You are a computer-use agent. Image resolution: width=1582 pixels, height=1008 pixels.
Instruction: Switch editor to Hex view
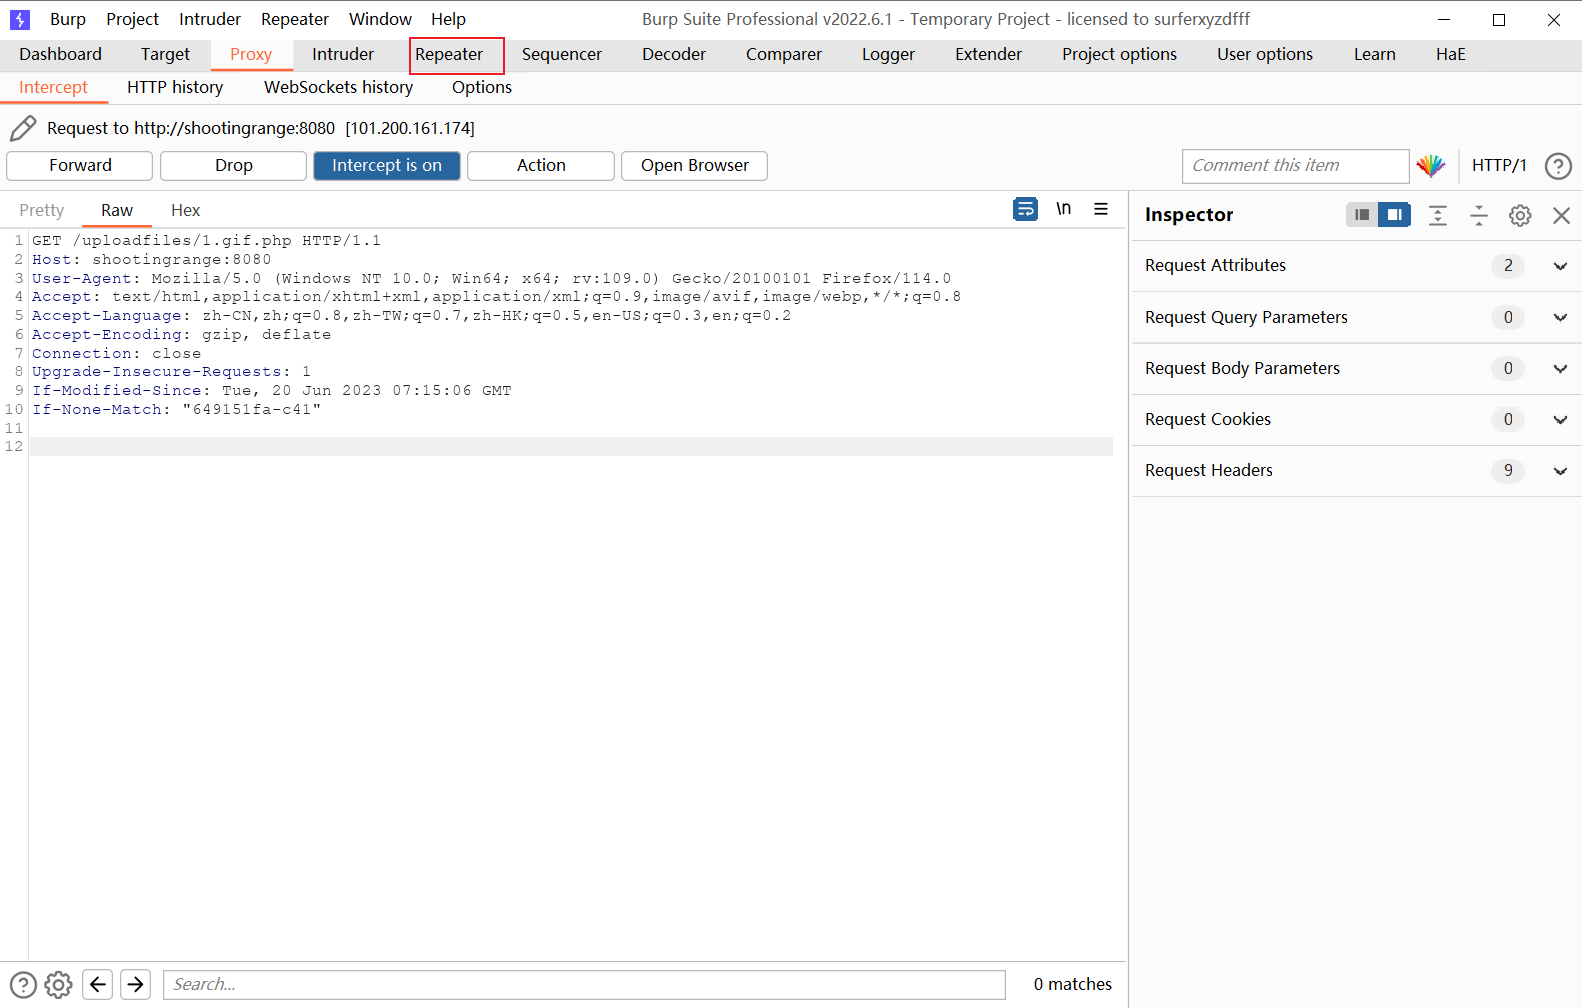point(186,211)
